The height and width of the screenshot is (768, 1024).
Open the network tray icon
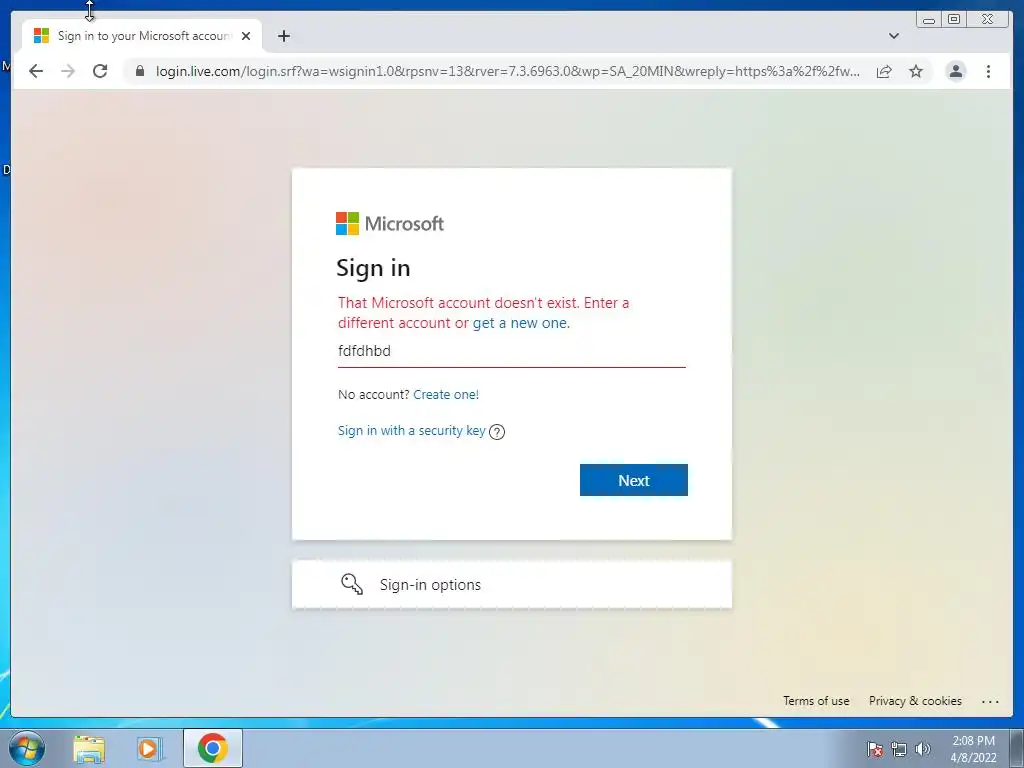(x=899, y=749)
